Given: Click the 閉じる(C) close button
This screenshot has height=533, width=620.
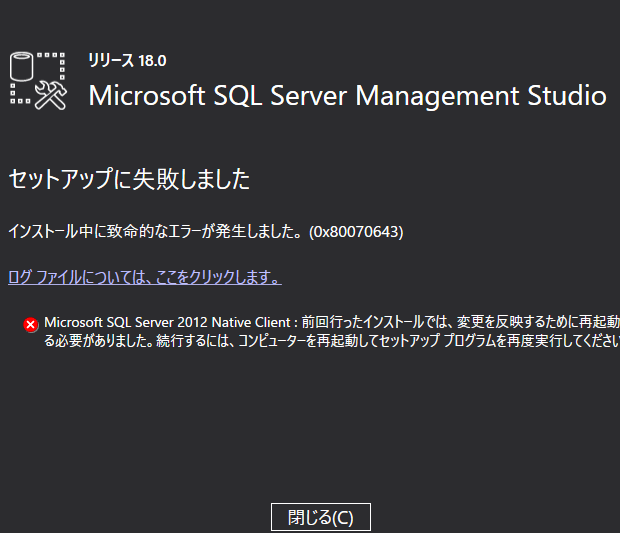Looking at the screenshot, I should (x=321, y=517).
